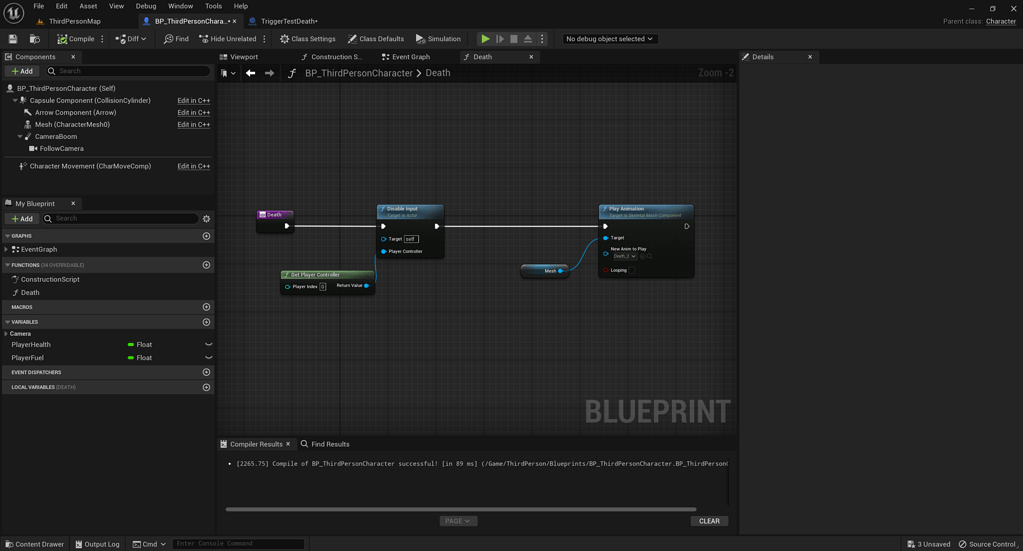Screen dimensions: 1023x551
Task: Click the Save blueprint icon
Action: [13, 39]
